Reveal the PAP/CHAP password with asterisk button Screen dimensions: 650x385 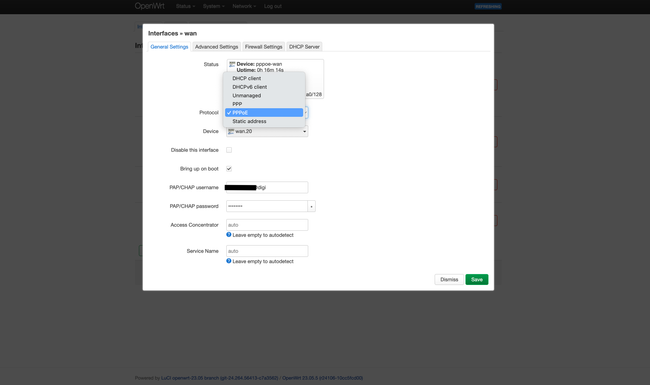click(x=311, y=206)
